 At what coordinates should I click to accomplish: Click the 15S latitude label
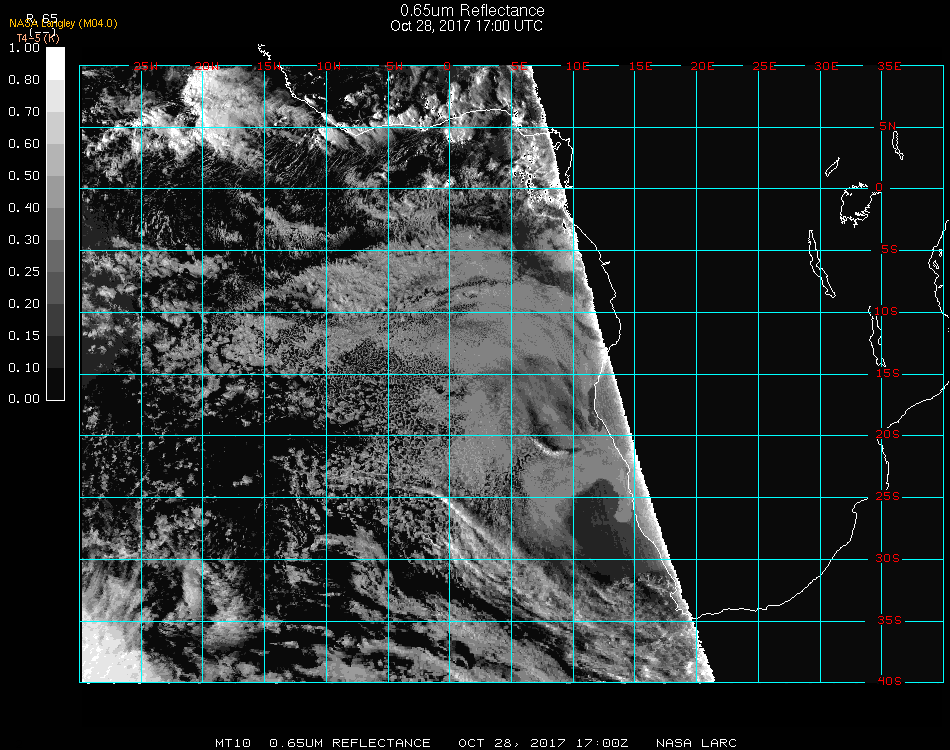(888, 373)
